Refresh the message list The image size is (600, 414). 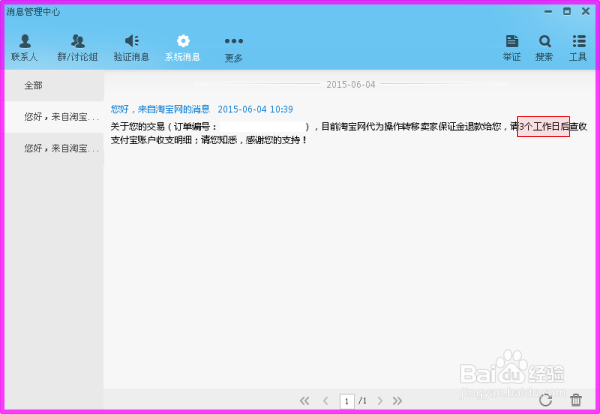tap(545, 400)
